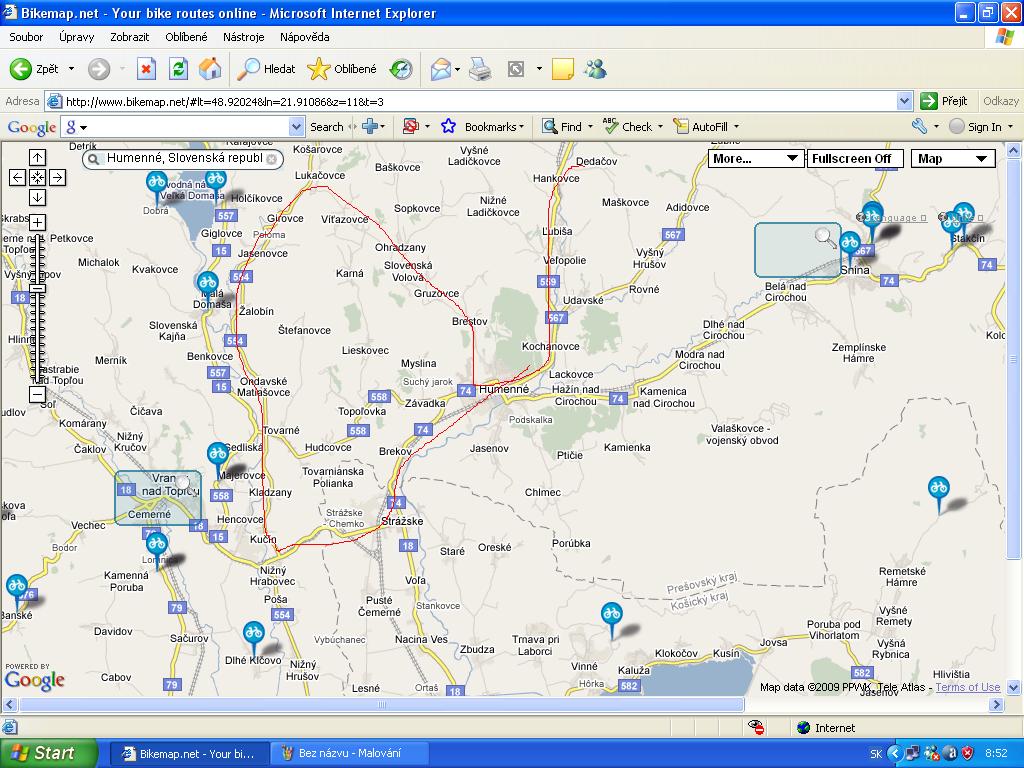Toggle the Fullscreen Off button
This screenshot has height=768, width=1024.
[855, 159]
